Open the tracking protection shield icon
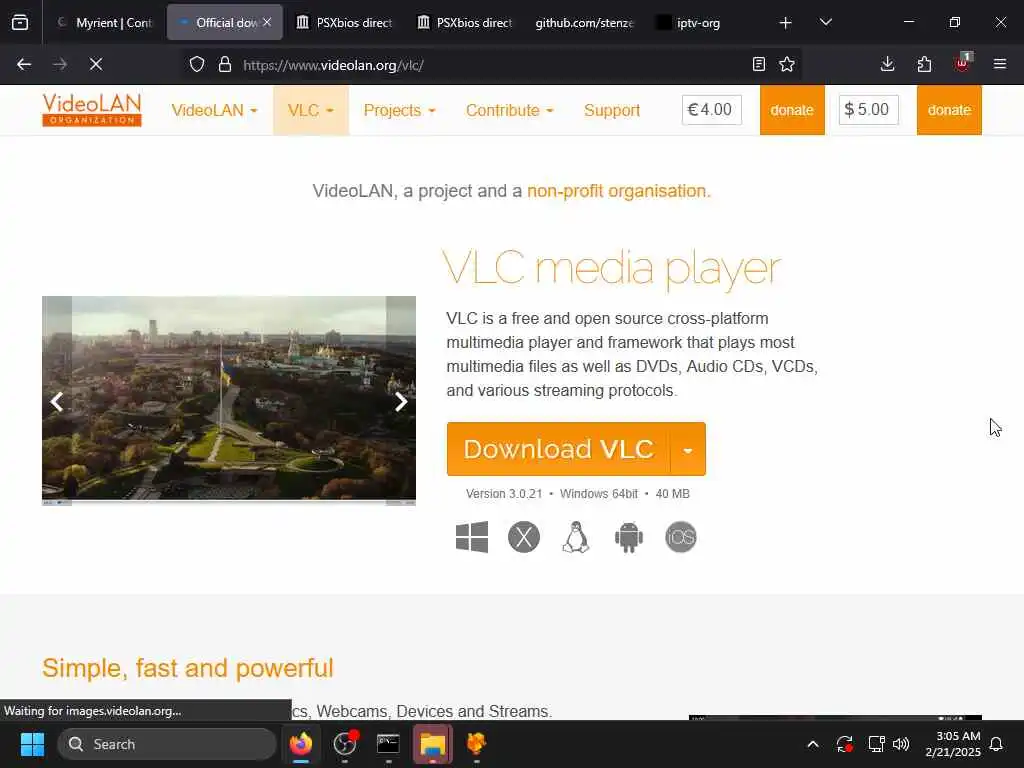The height and width of the screenshot is (768, 1024). coord(197,65)
